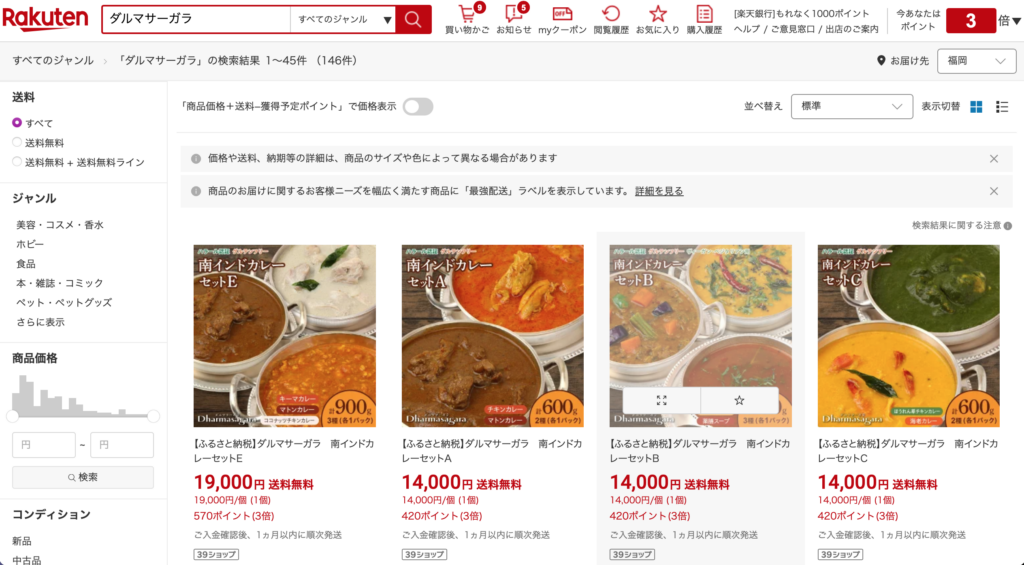The height and width of the screenshot is (565, 1024).
Task: Click the red search magnifier button
Action: [x=413, y=19]
